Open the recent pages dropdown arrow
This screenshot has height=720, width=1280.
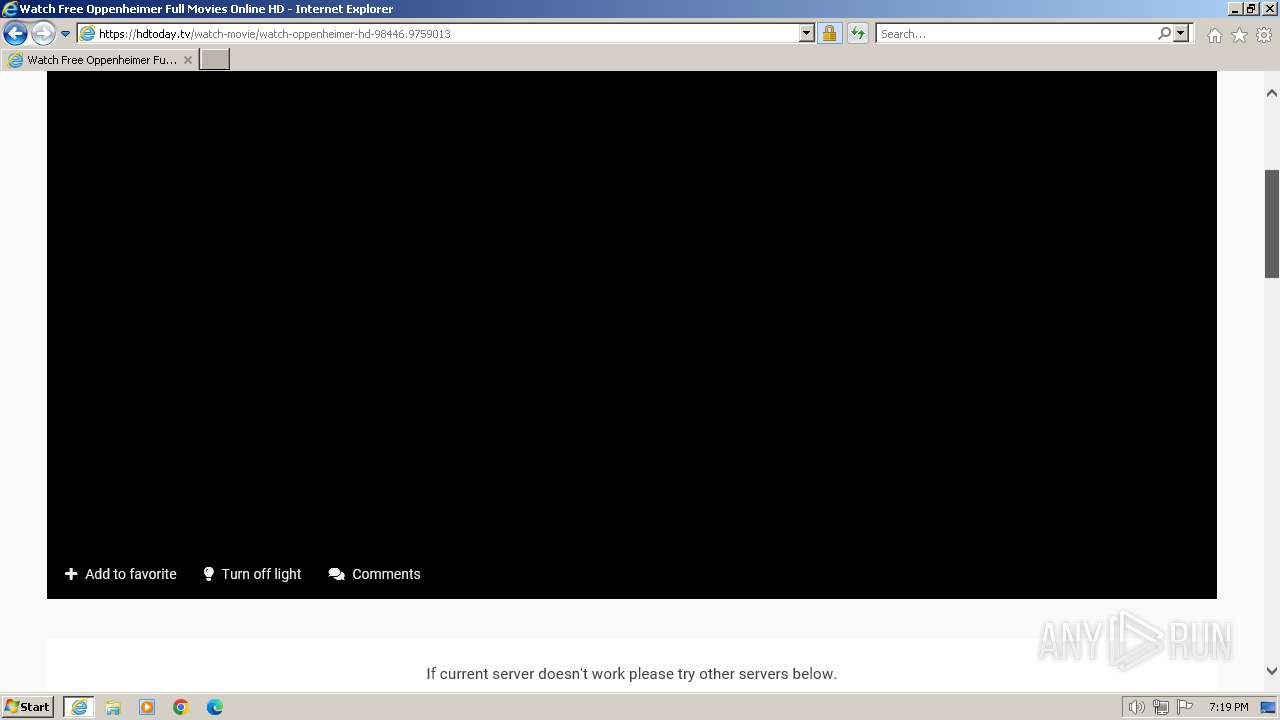66,34
